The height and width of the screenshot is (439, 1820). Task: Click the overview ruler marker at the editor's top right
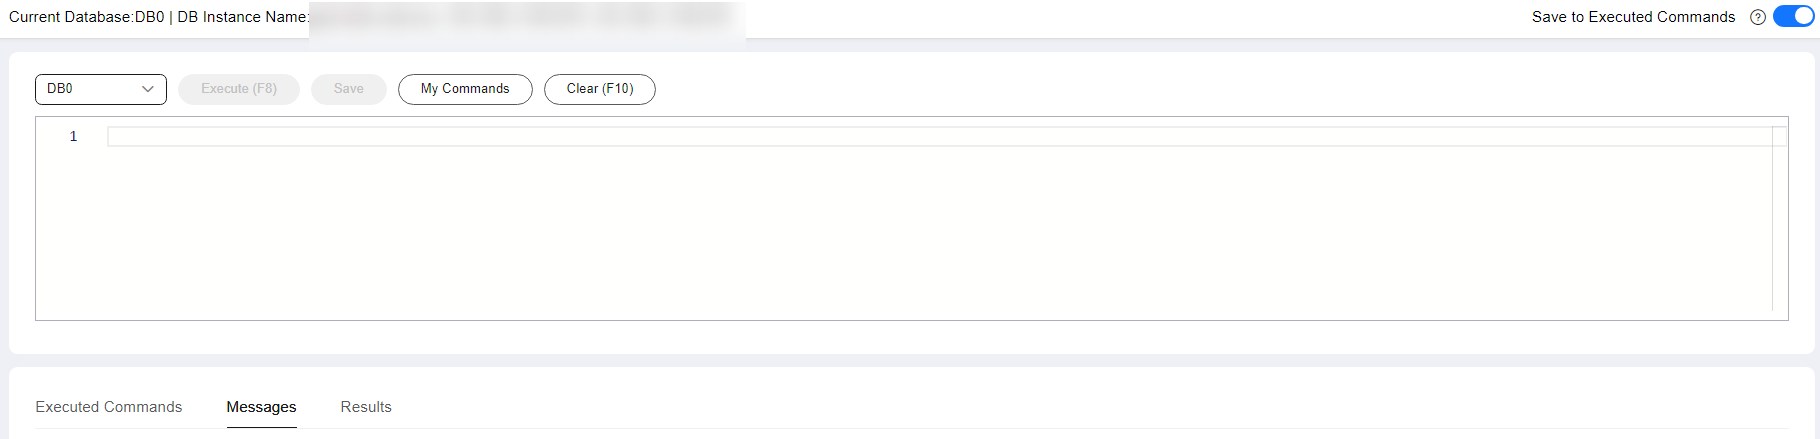pos(1779,136)
